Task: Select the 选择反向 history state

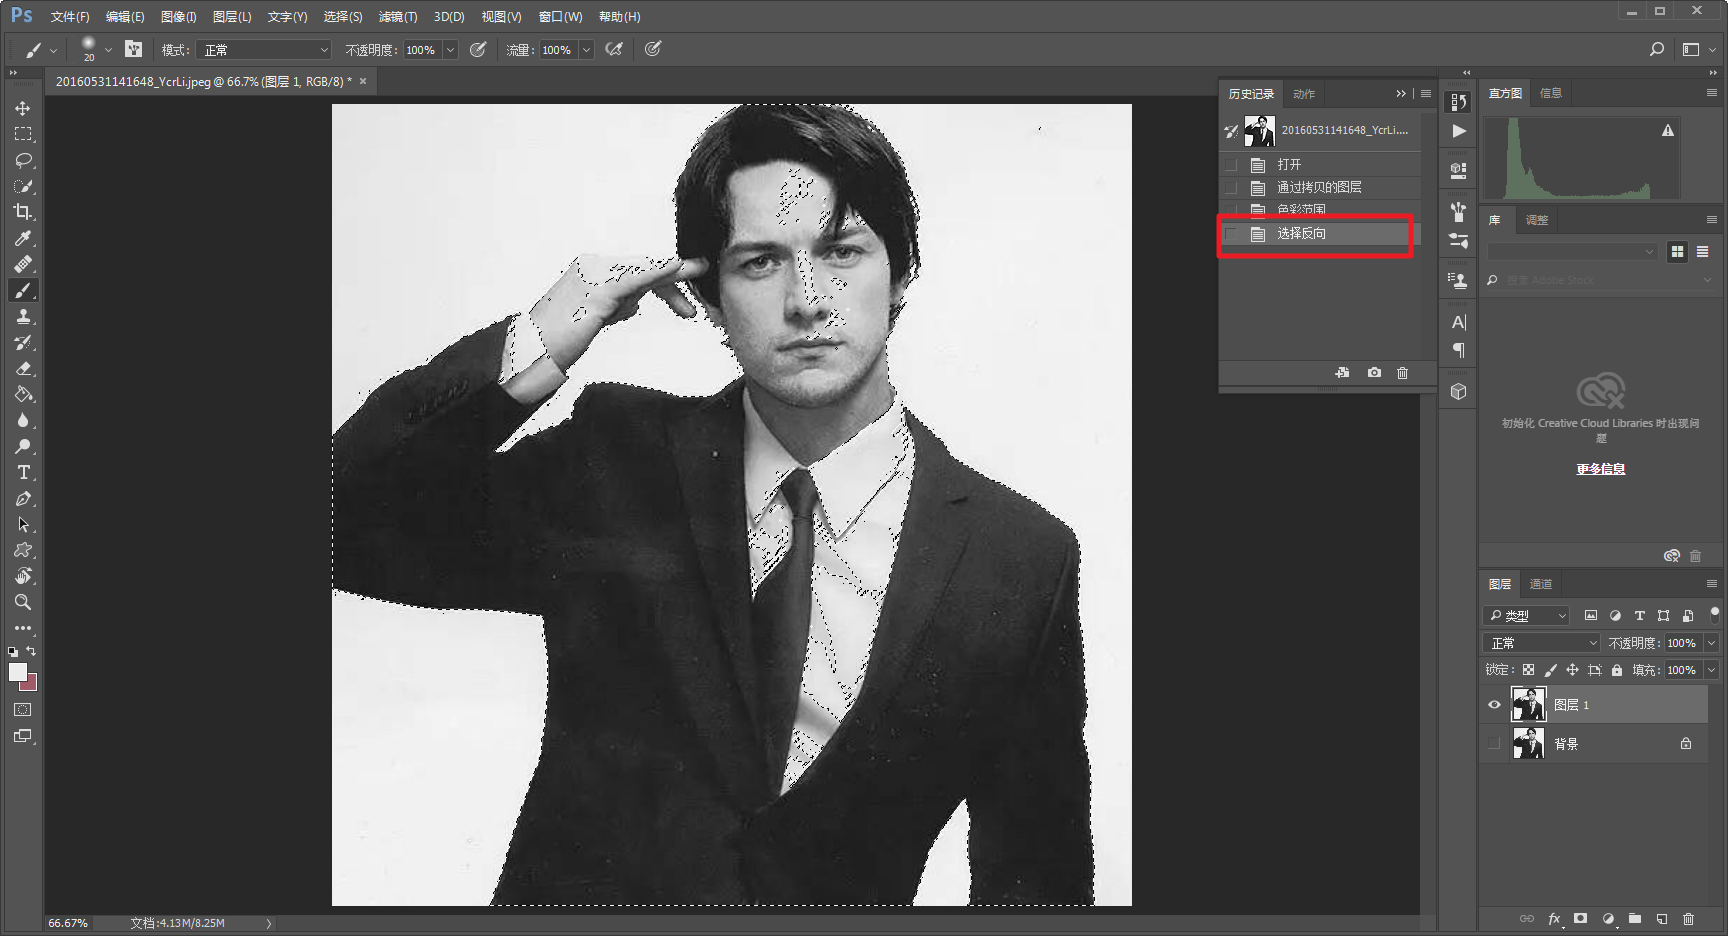Action: [1319, 233]
